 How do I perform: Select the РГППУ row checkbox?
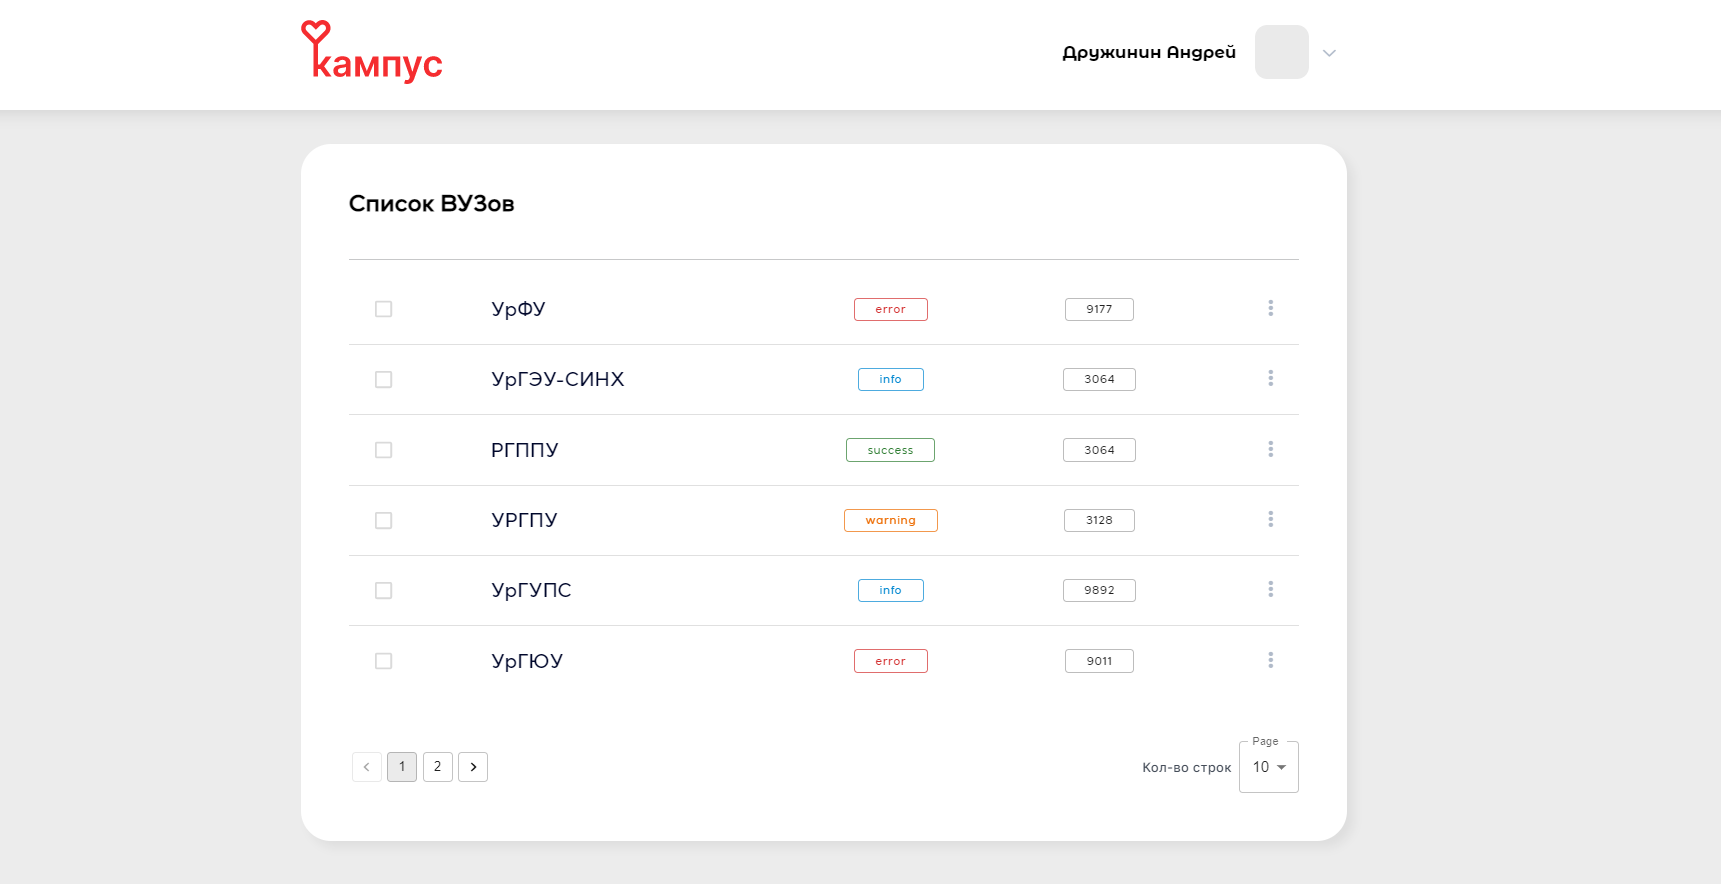click(x=383, y=450)
